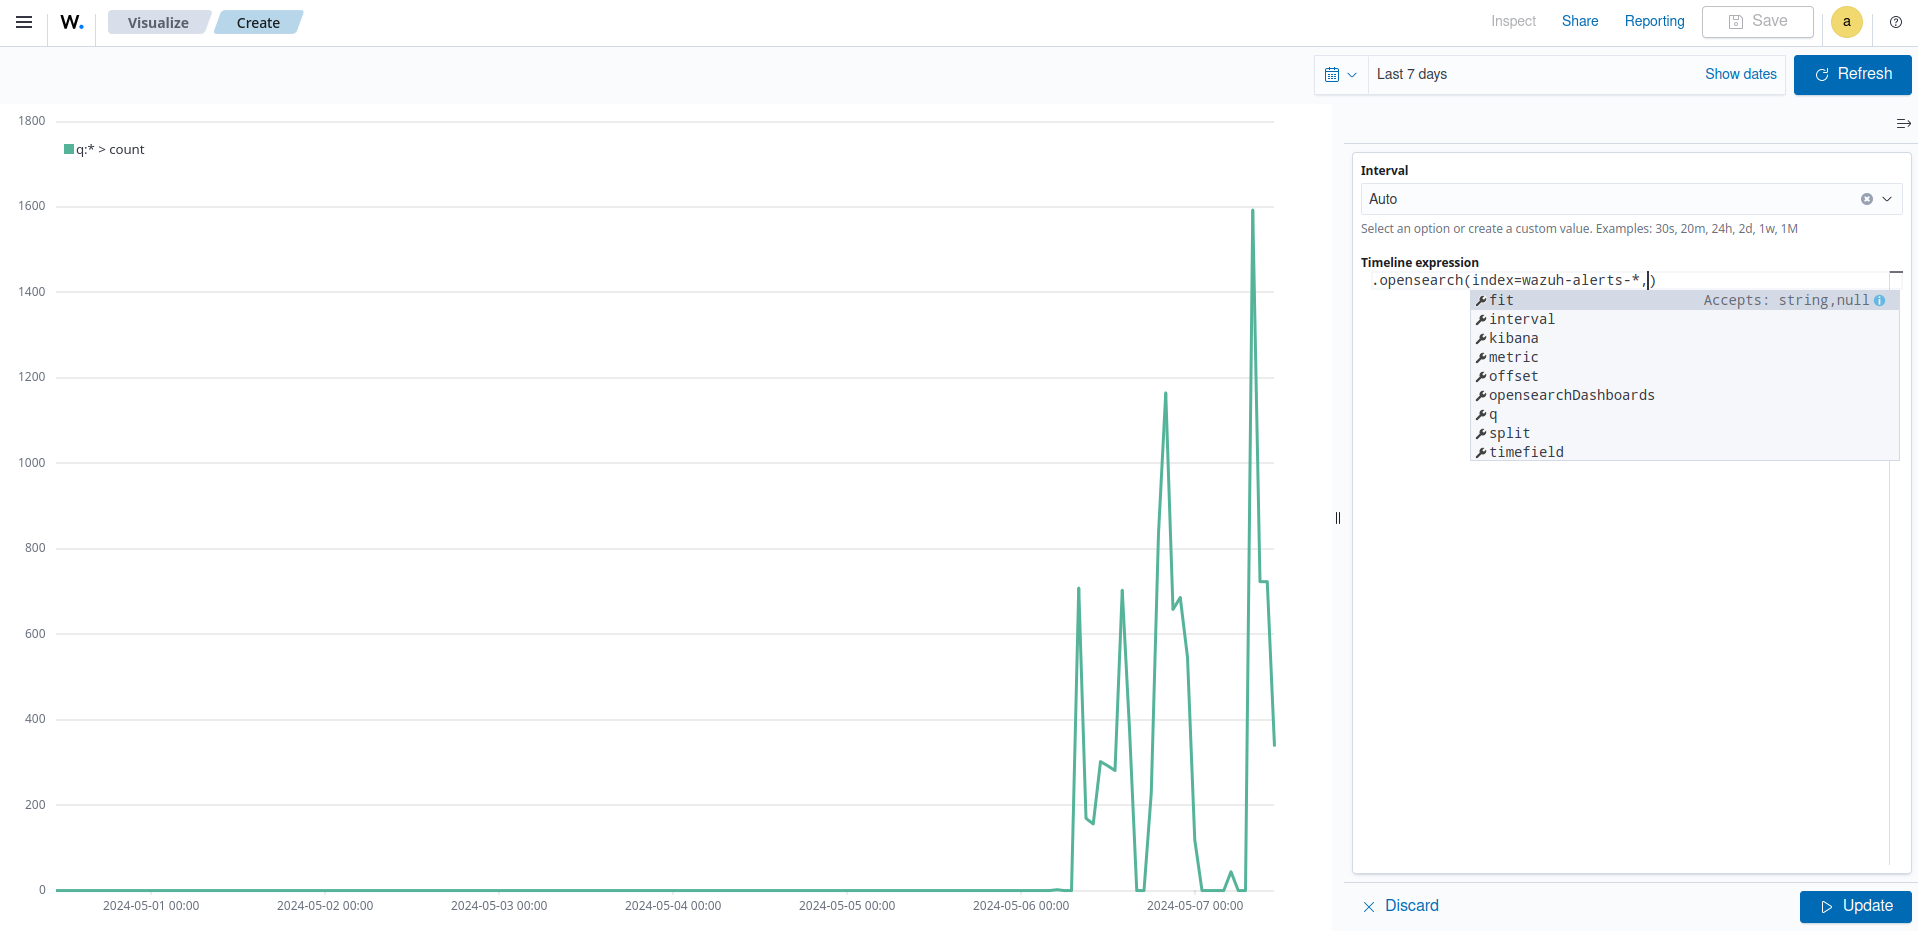Click info icon beside fit suggestion

(1879, 301)
